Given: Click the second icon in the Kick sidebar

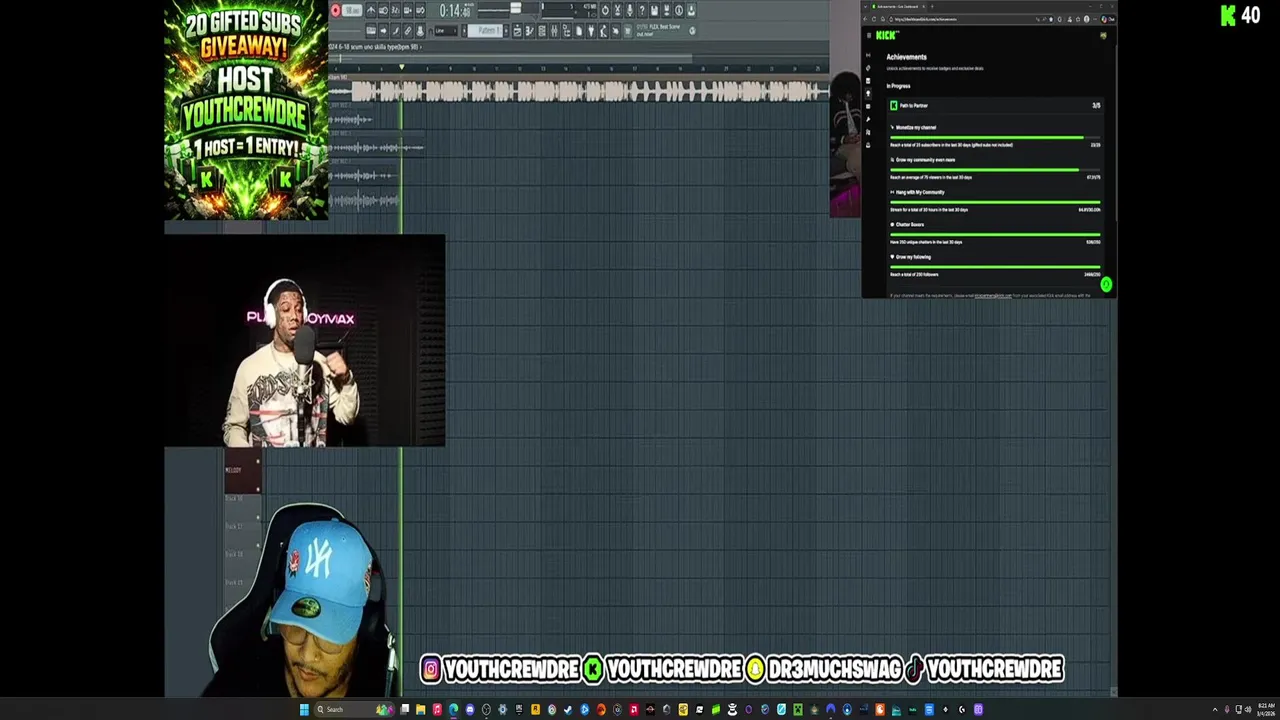Looking at the screenshot, I should tap(868, 68).
